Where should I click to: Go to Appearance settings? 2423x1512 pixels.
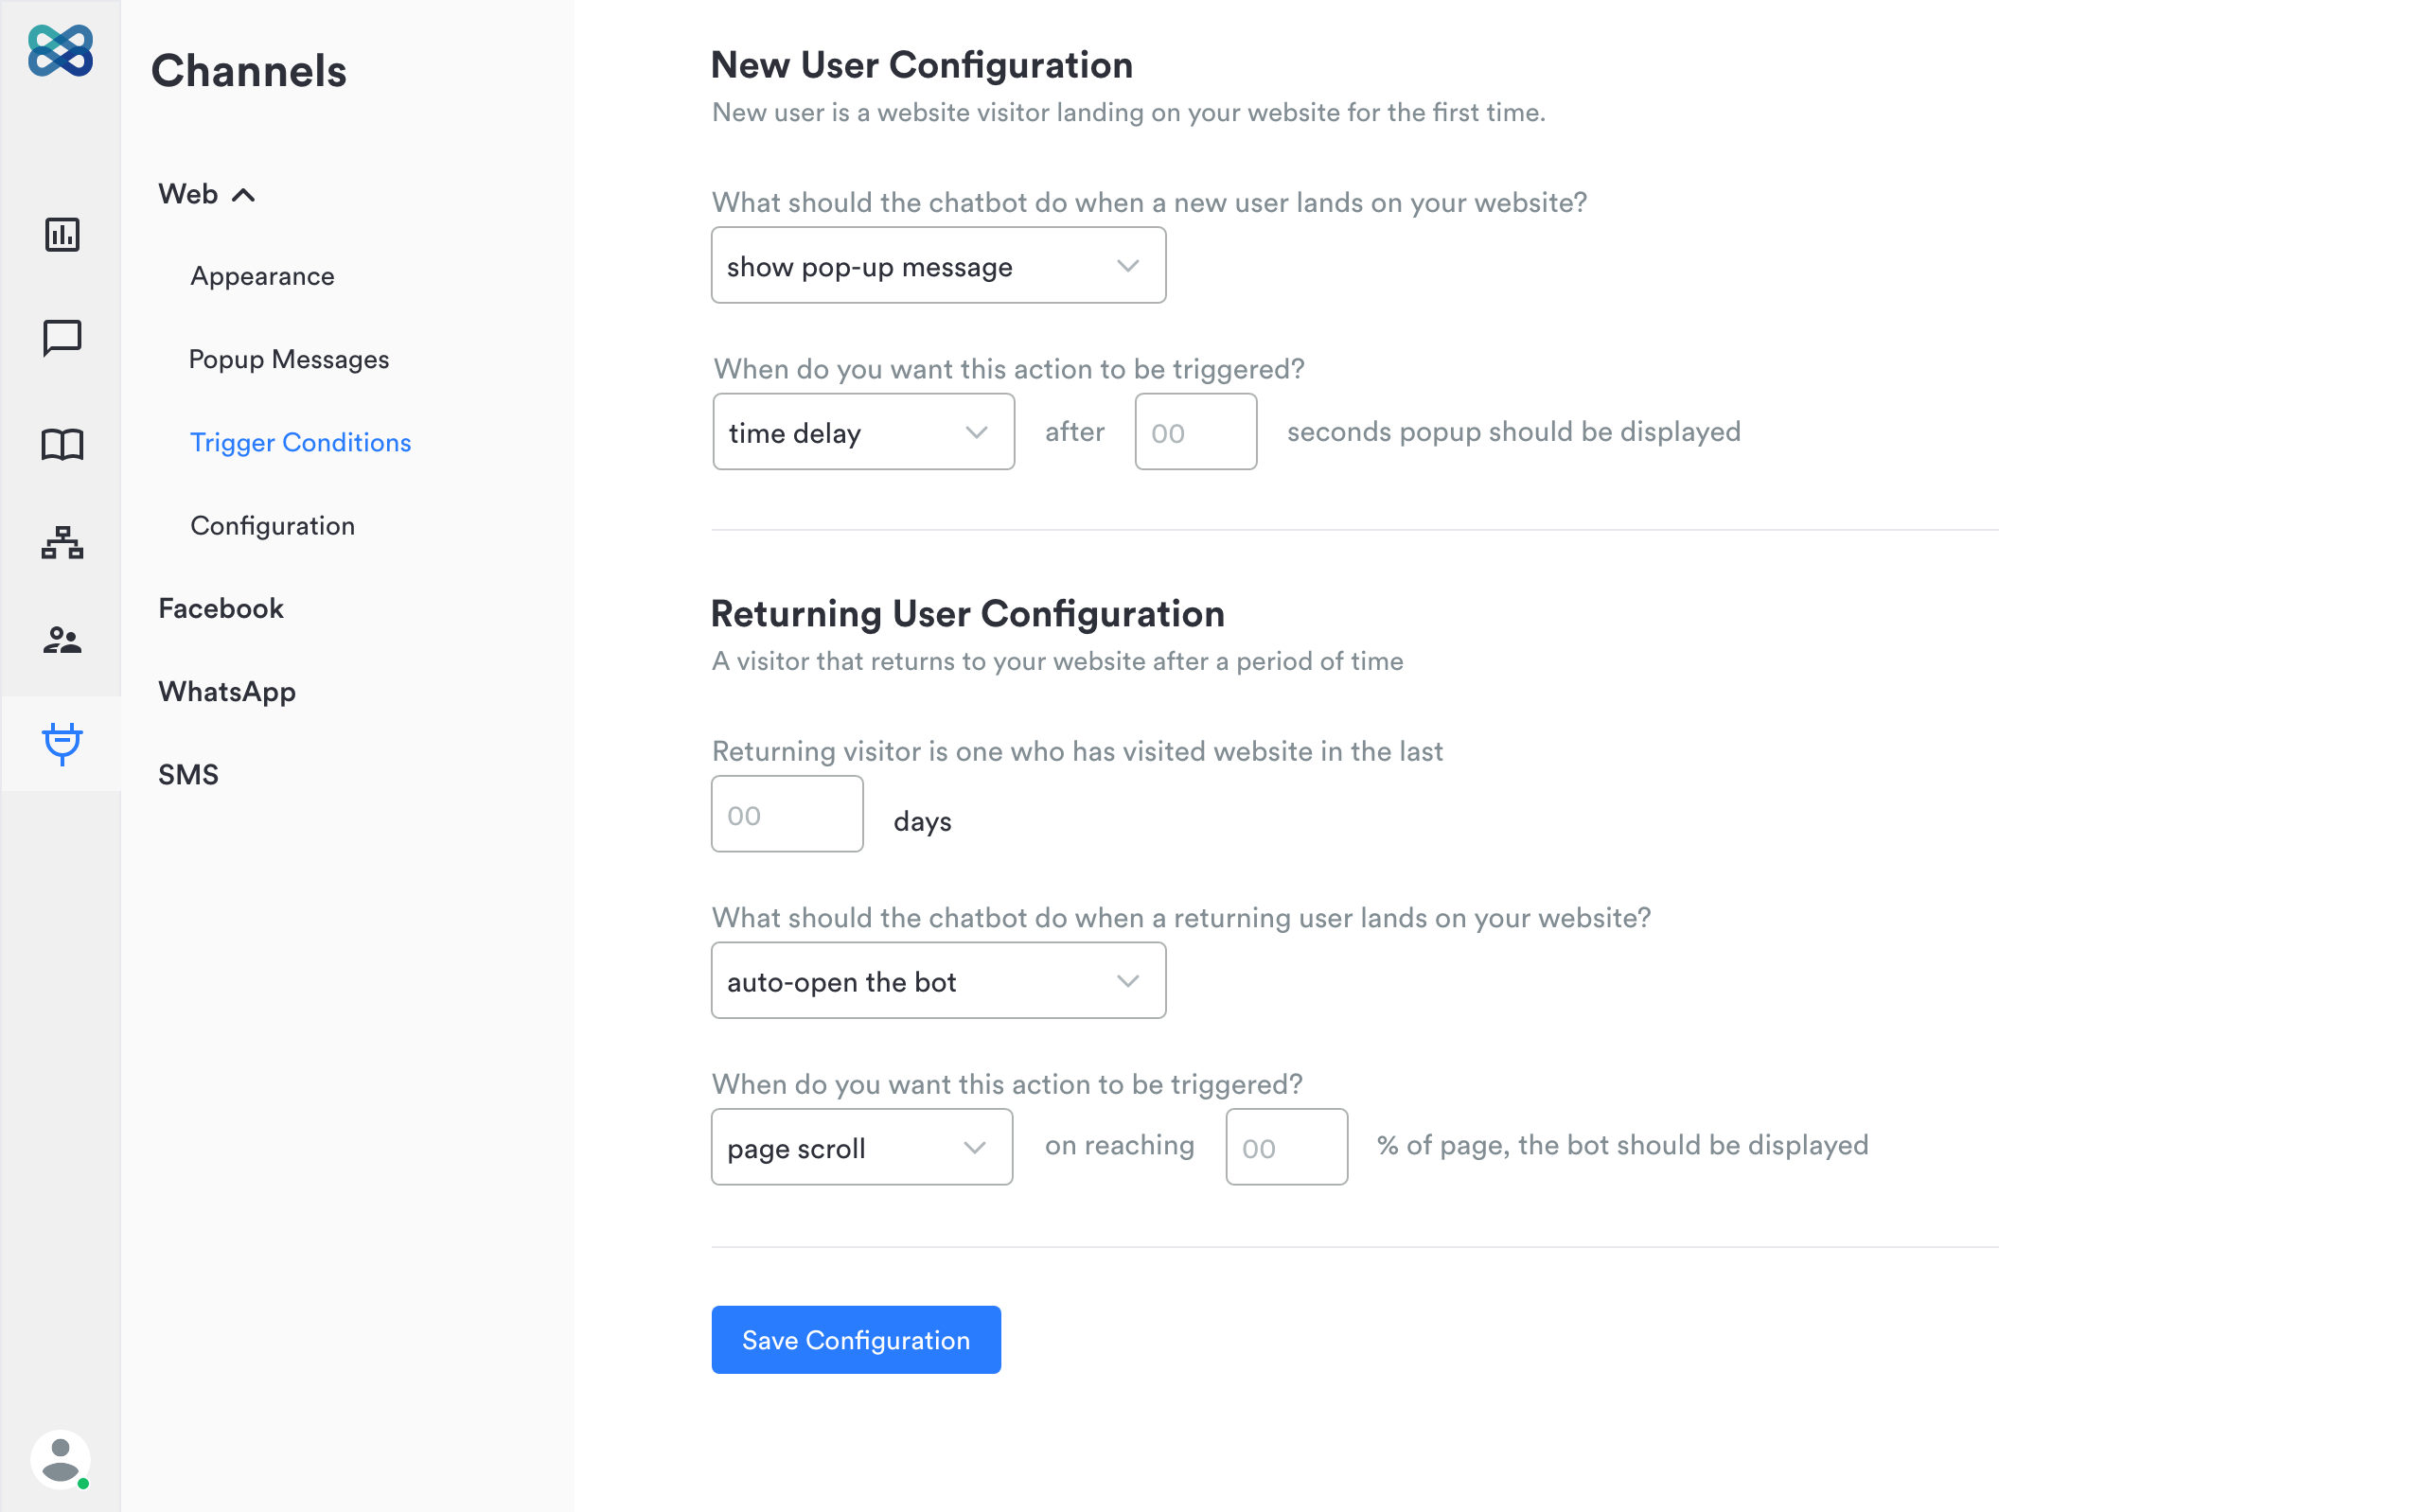pos(262,276)
